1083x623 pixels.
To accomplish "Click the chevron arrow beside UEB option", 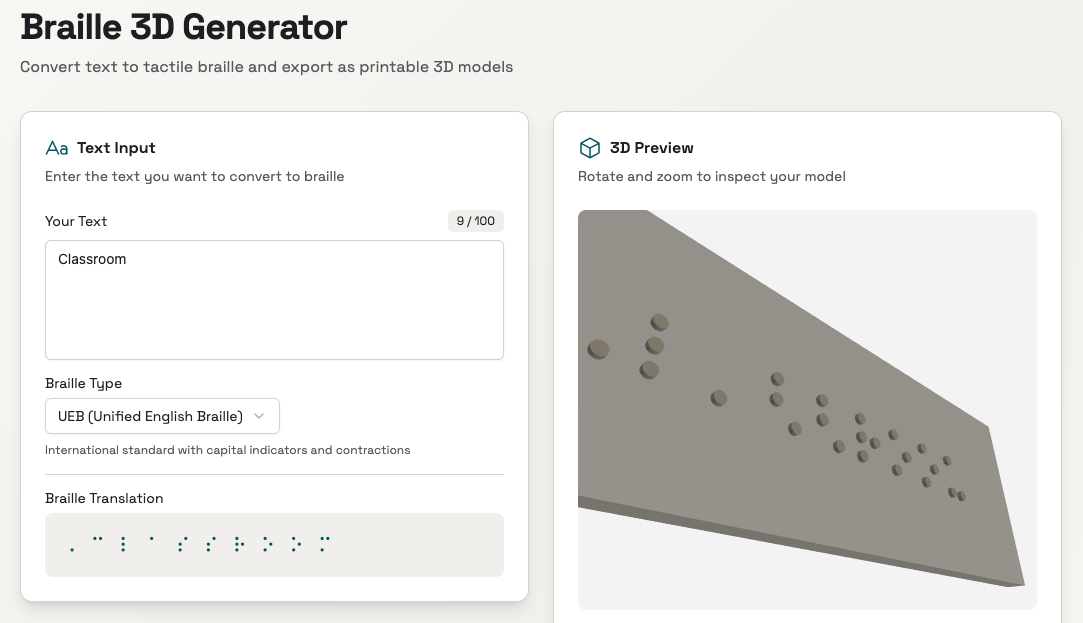I will (x=260, y=416).
